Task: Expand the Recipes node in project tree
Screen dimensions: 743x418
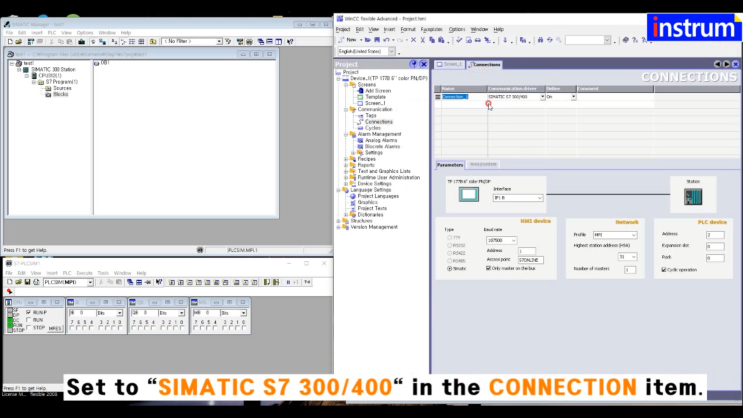Action: 346,159
